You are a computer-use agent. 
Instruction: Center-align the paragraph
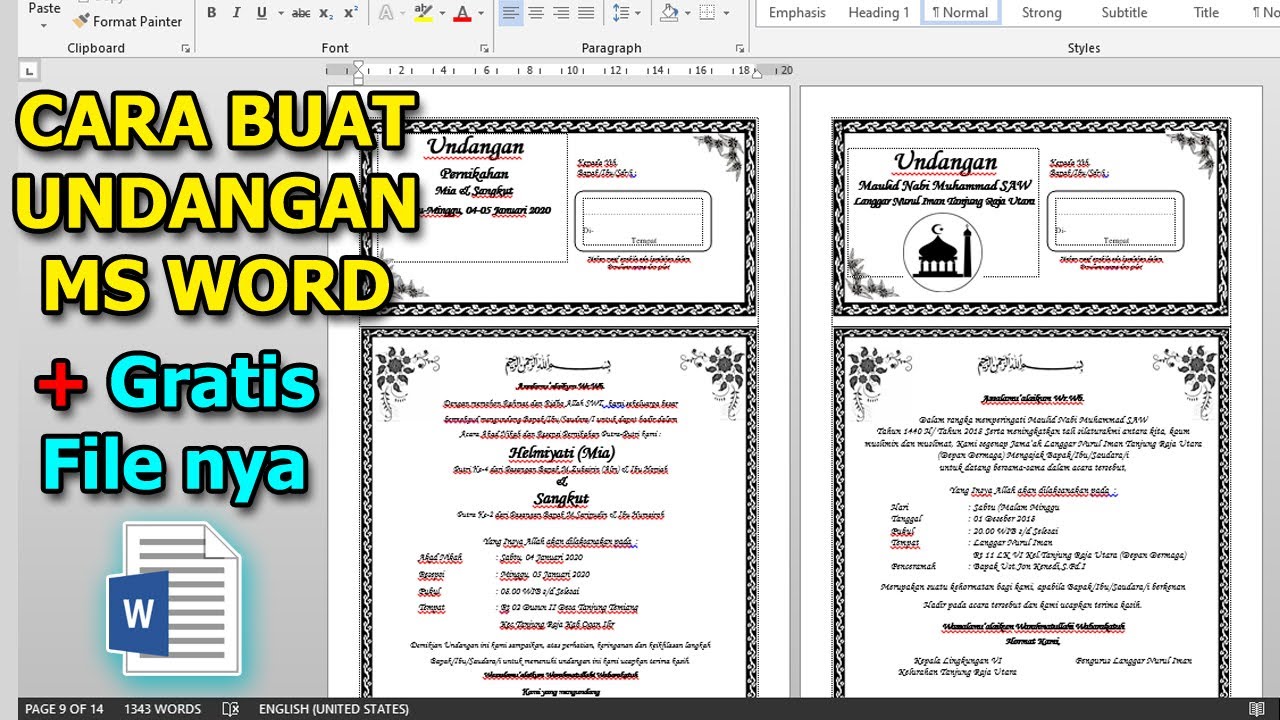point(536,13)
